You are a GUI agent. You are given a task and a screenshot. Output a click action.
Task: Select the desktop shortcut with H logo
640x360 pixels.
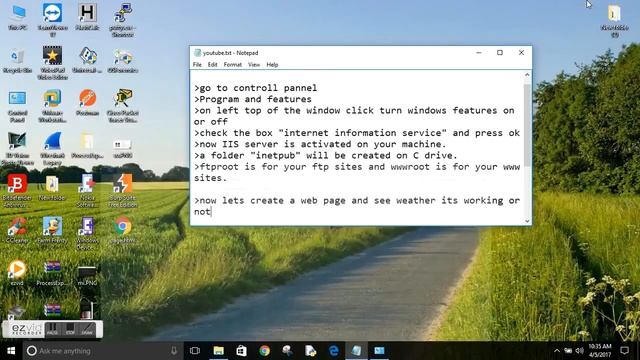[87, 18]
